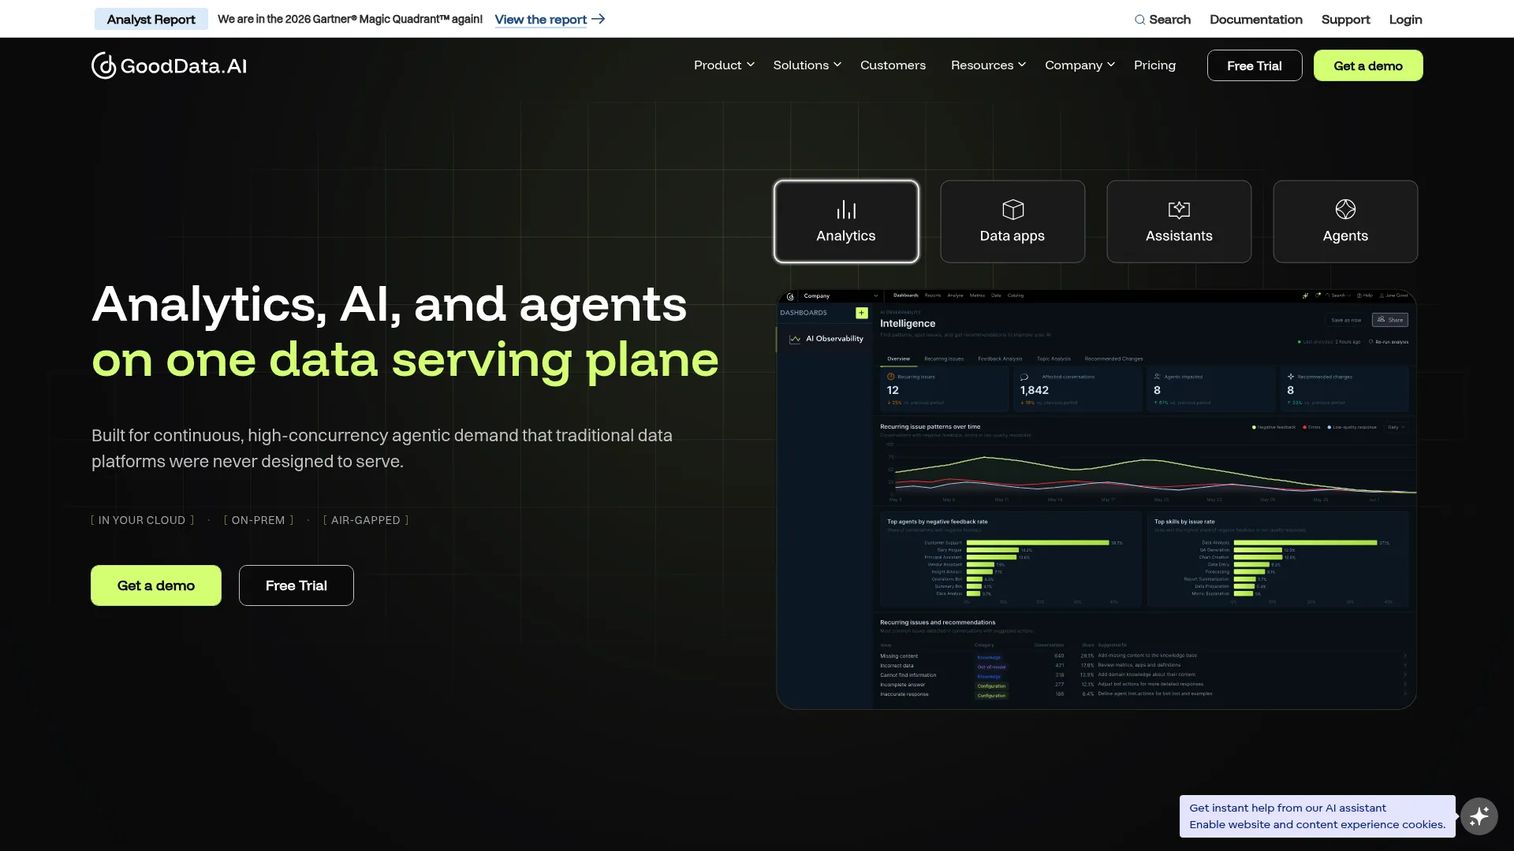
Task: Open the AI assistant sparkle button
Action: point(1479,816)
